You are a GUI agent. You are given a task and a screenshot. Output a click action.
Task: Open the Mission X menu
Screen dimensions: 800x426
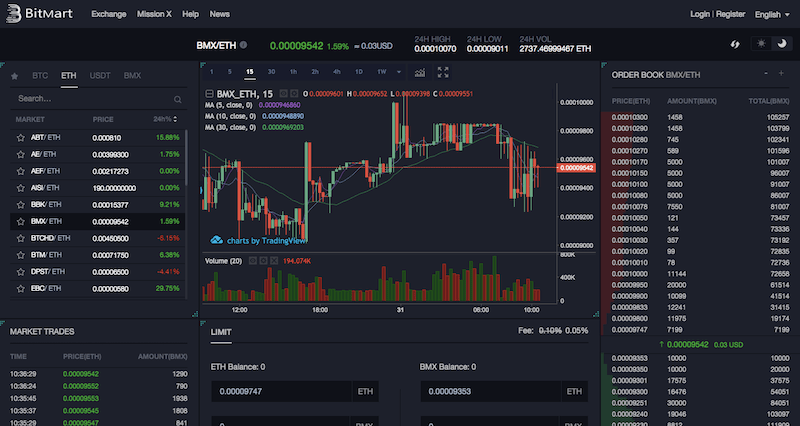click(154, 14)
